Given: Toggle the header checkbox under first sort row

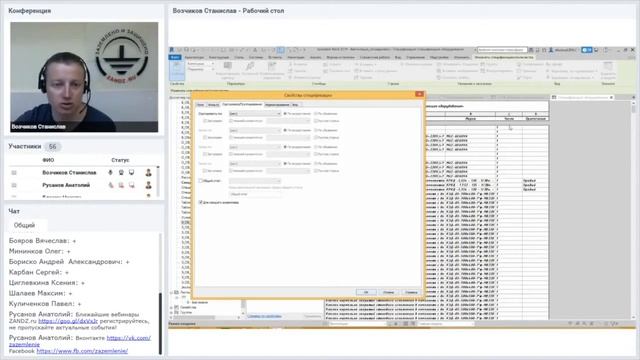Looking at the screenshot, I should (205, 121).
